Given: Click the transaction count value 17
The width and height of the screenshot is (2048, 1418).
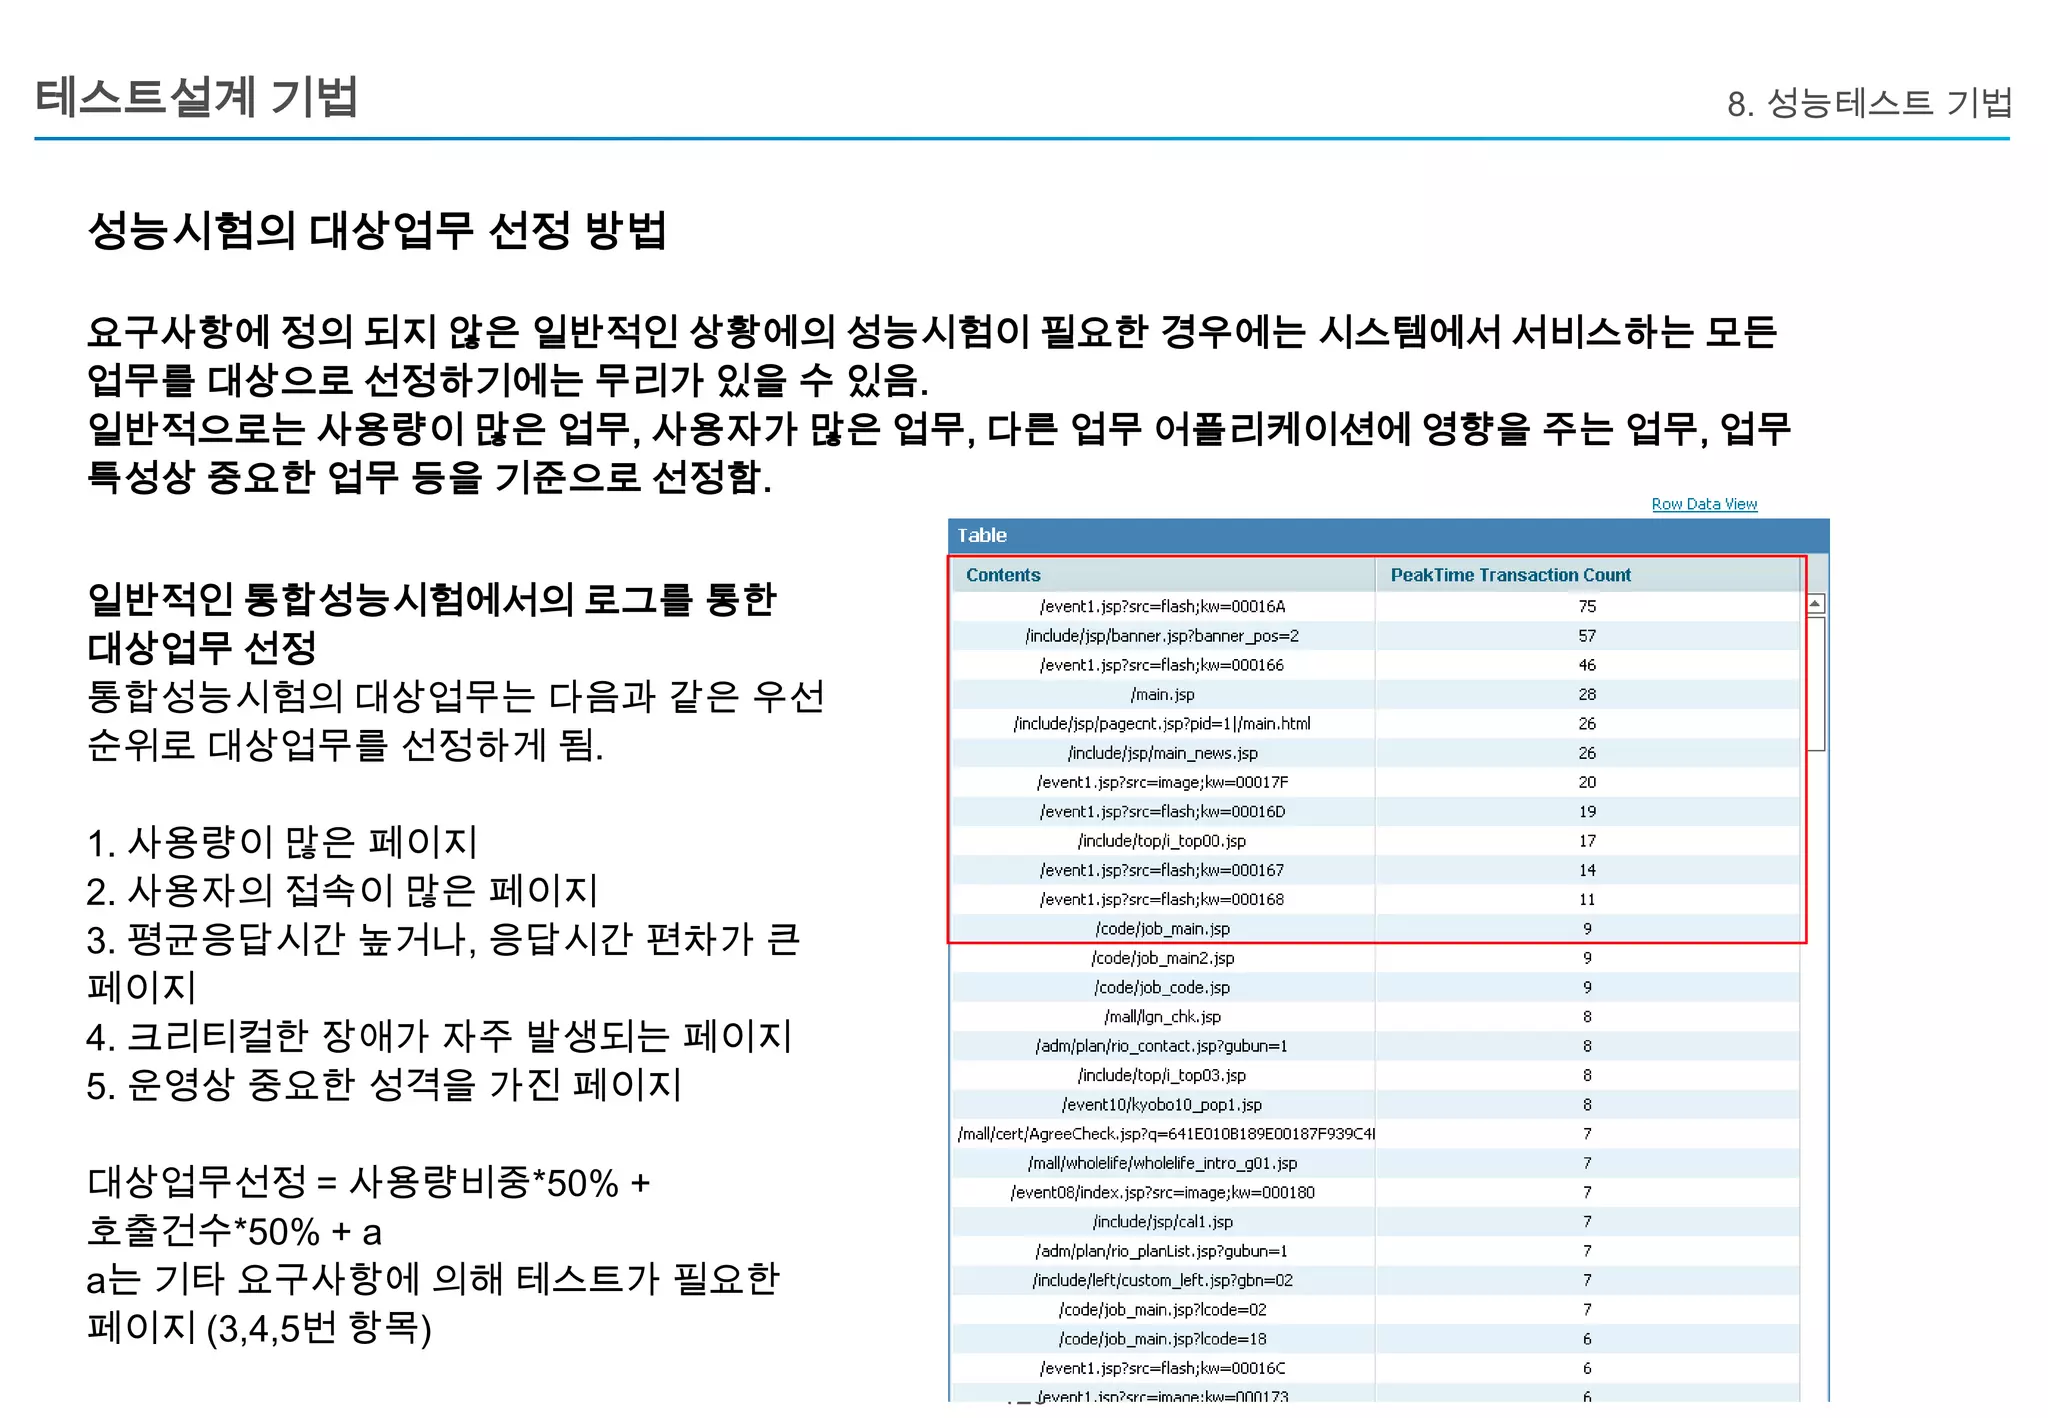Looking at the screenshot, I should (1587, 841).
